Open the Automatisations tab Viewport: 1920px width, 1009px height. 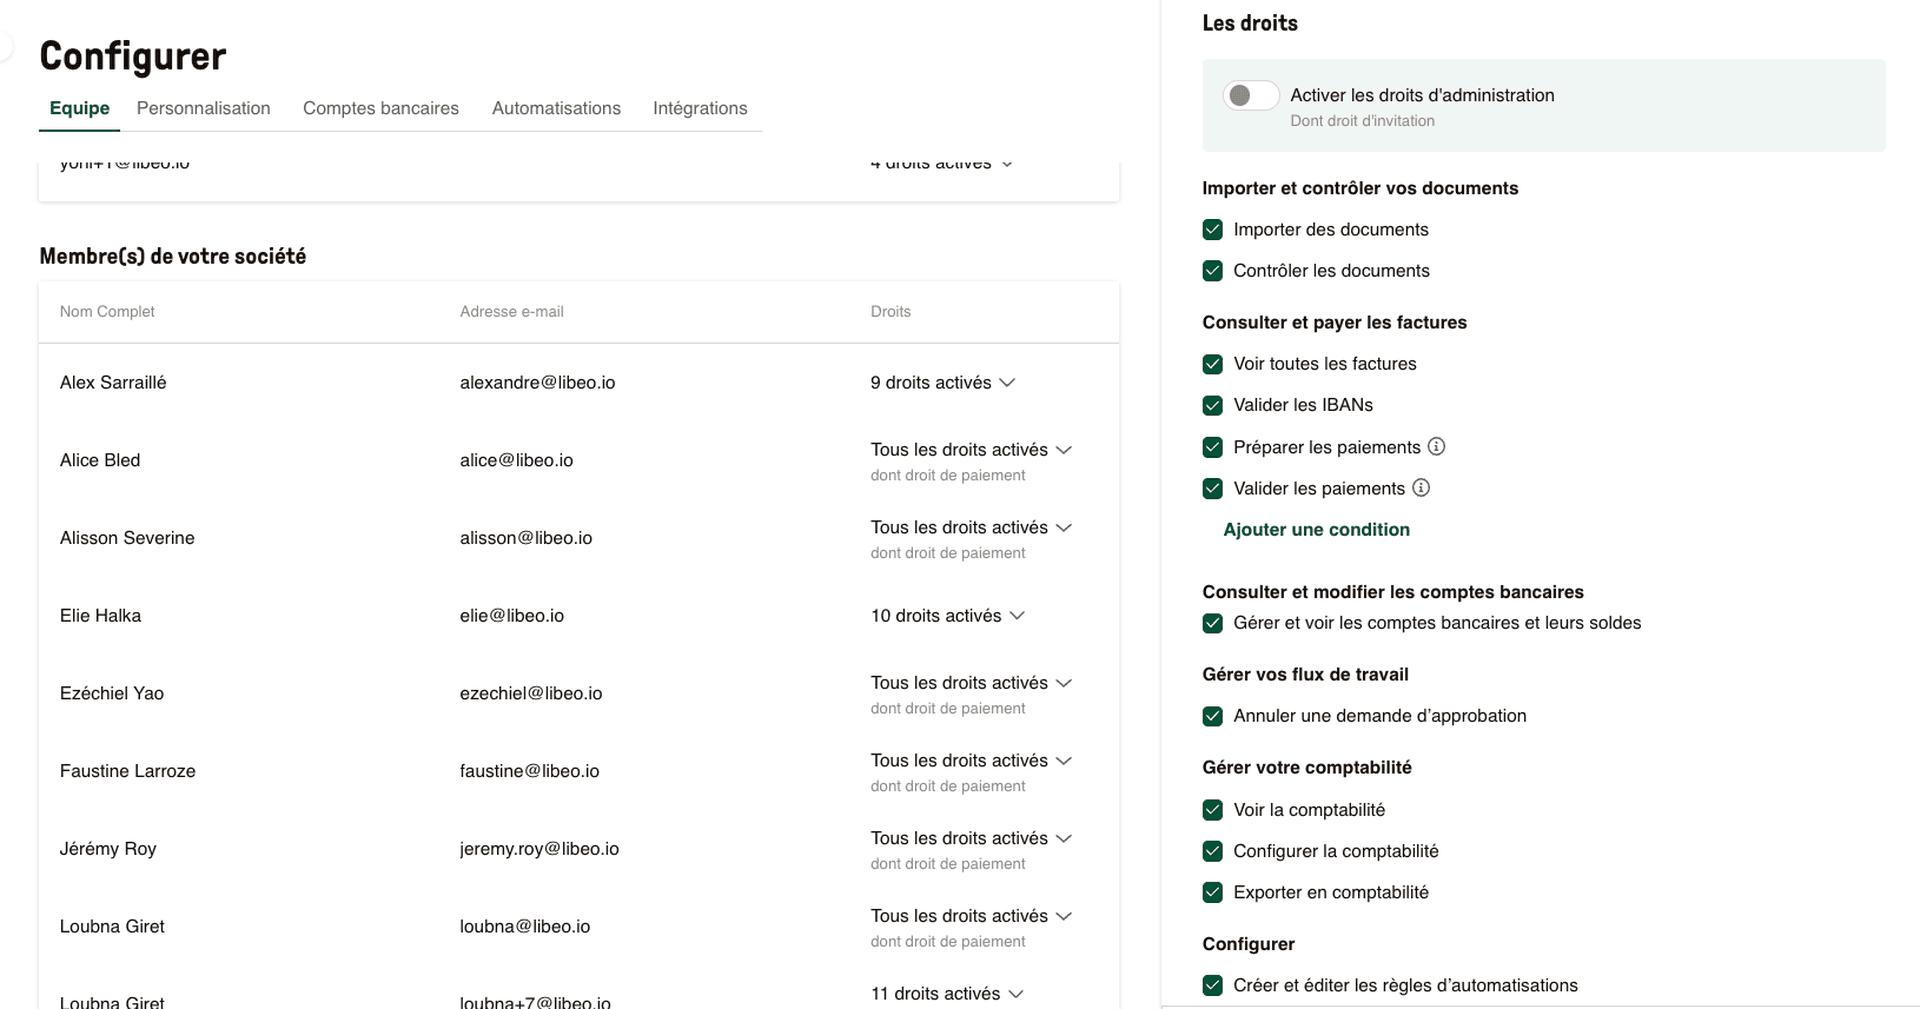(x=556, y=108)
